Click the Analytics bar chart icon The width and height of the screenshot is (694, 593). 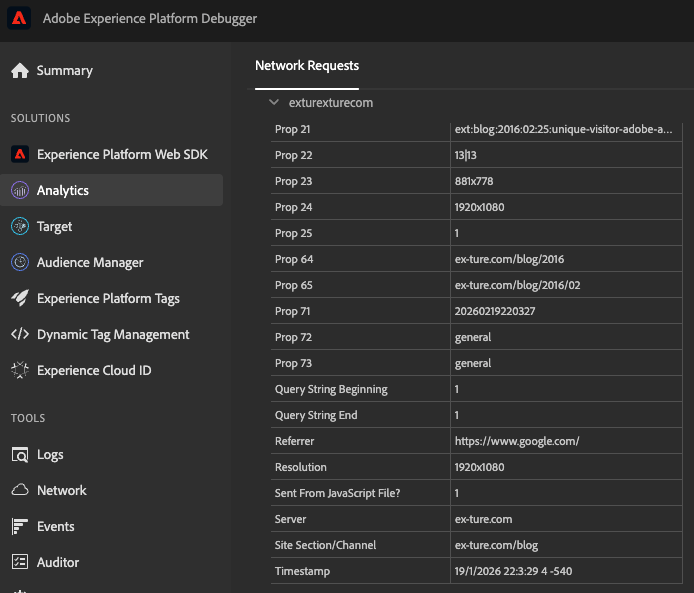pos(20,190)
